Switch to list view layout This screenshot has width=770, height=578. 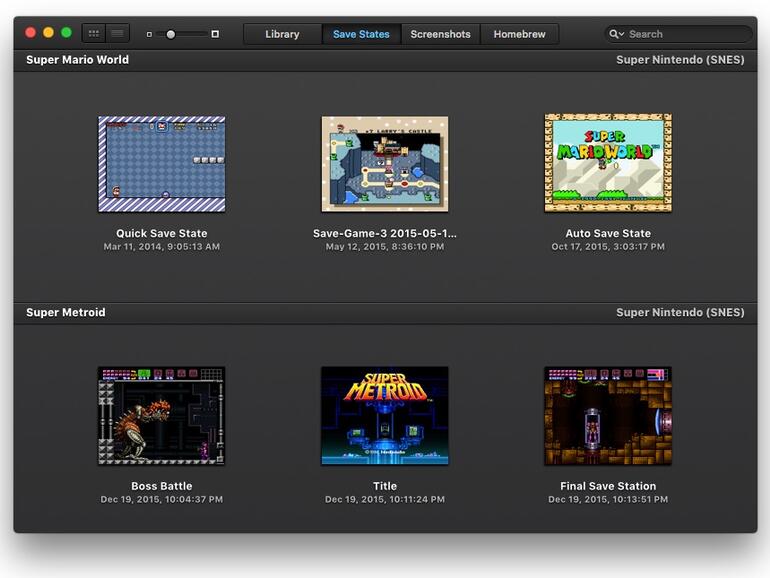[x=117, y=33]
